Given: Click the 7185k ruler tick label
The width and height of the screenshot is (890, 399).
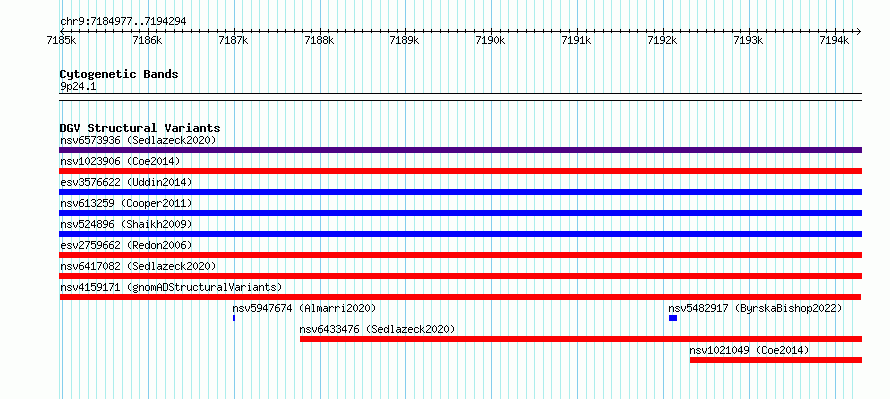Looking at the screenshot, I should pos(61,40).
